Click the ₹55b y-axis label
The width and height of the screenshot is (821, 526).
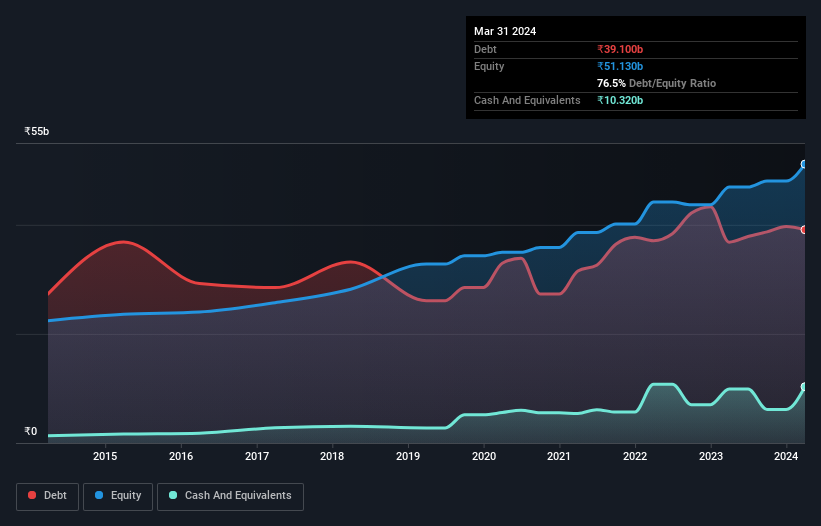[37, 131]
